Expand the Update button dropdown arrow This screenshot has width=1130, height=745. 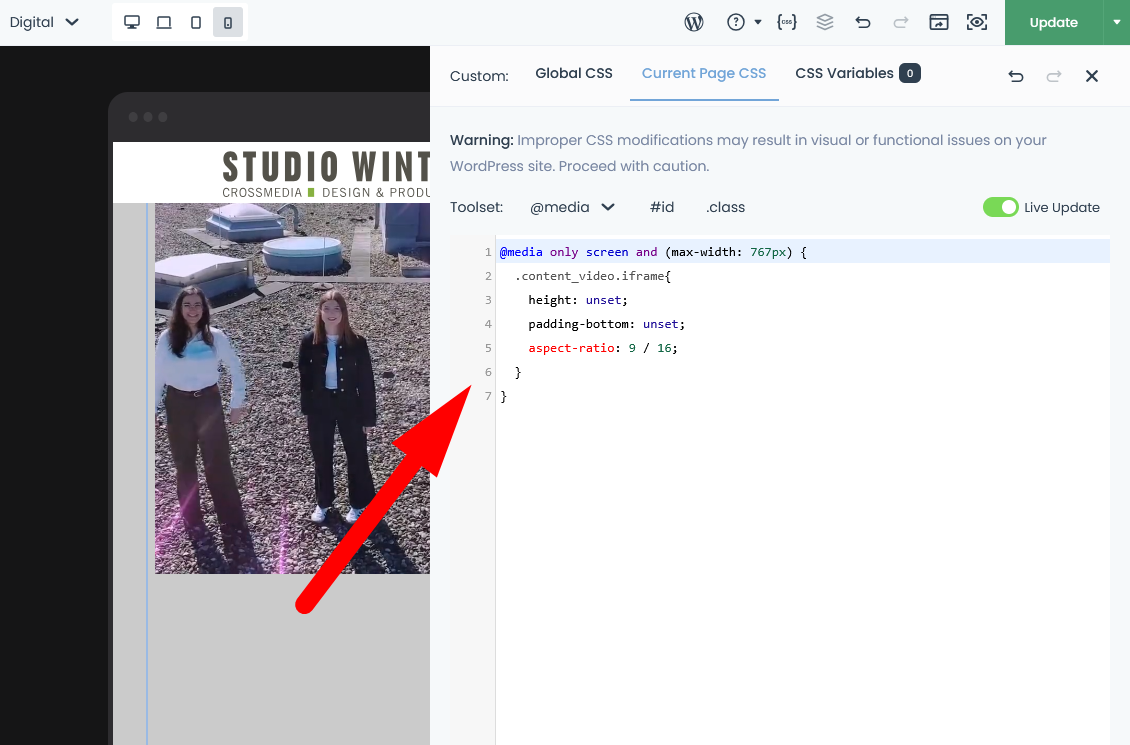click(x=1117, y=22)
